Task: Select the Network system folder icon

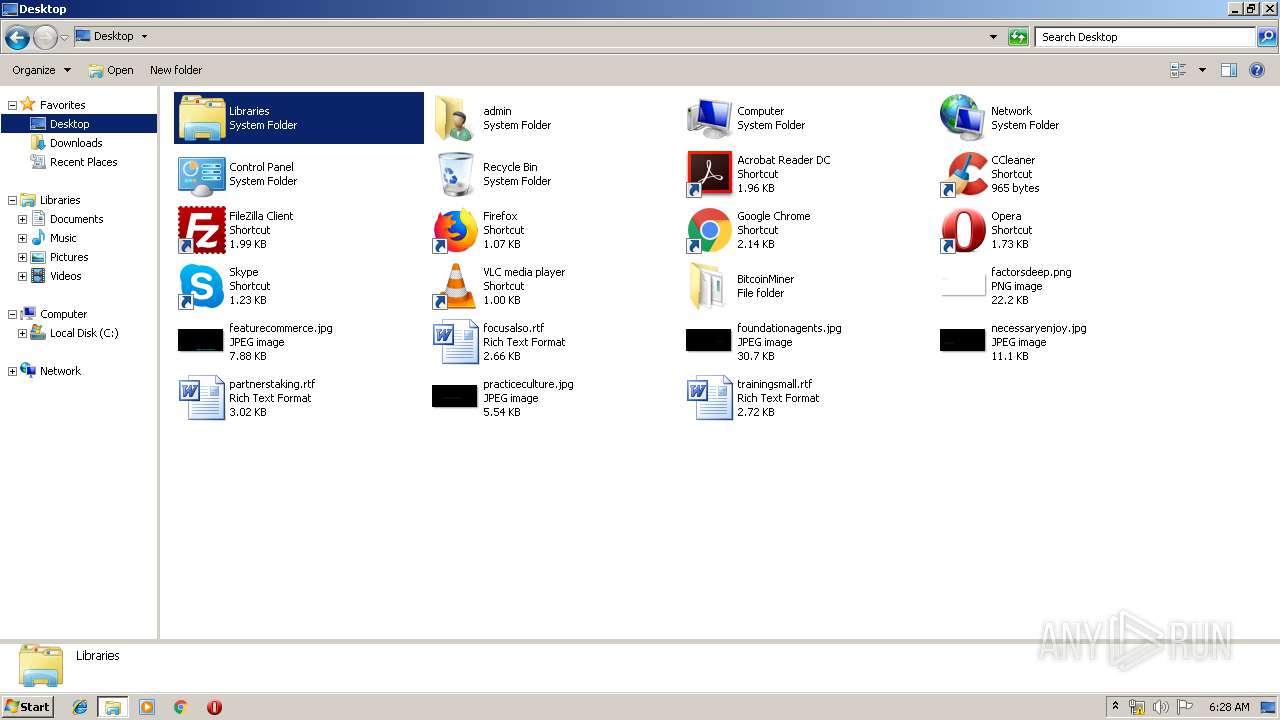Action: (963, 118)
